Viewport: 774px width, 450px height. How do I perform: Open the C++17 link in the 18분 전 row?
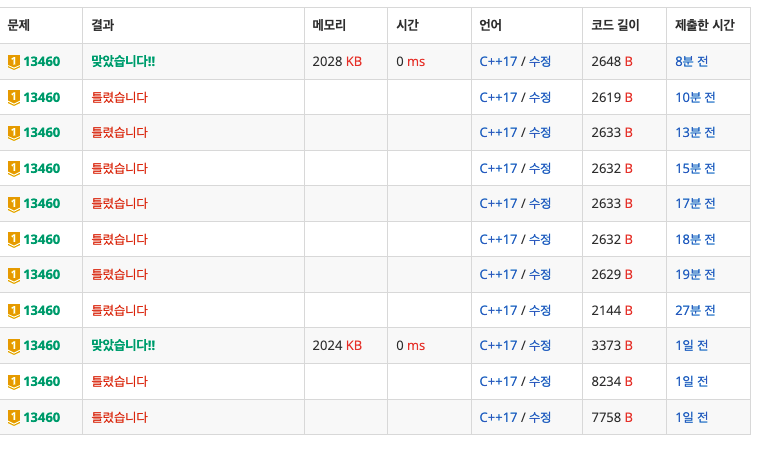pos(498,240)
